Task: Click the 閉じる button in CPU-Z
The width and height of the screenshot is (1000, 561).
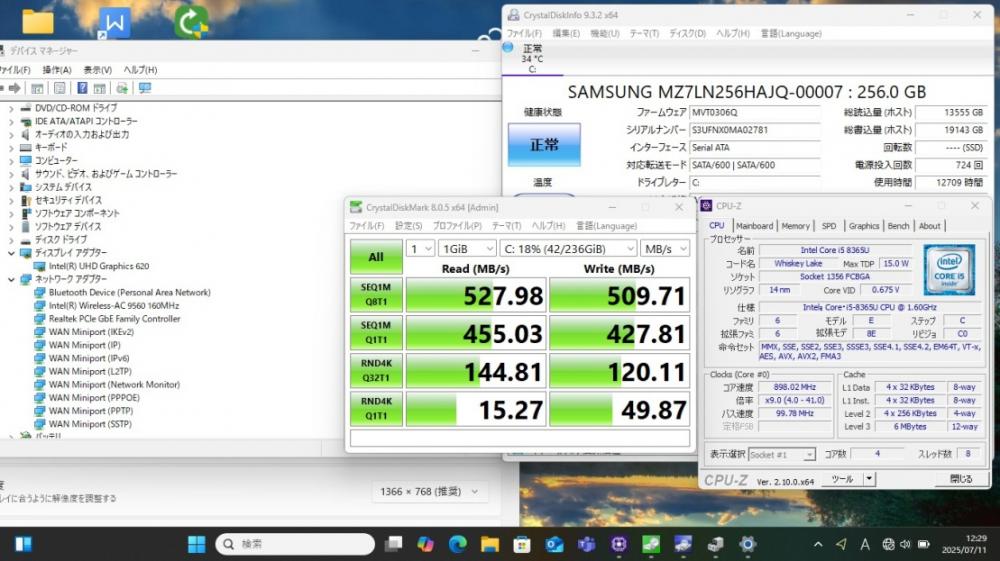Action: click(960, 479)
